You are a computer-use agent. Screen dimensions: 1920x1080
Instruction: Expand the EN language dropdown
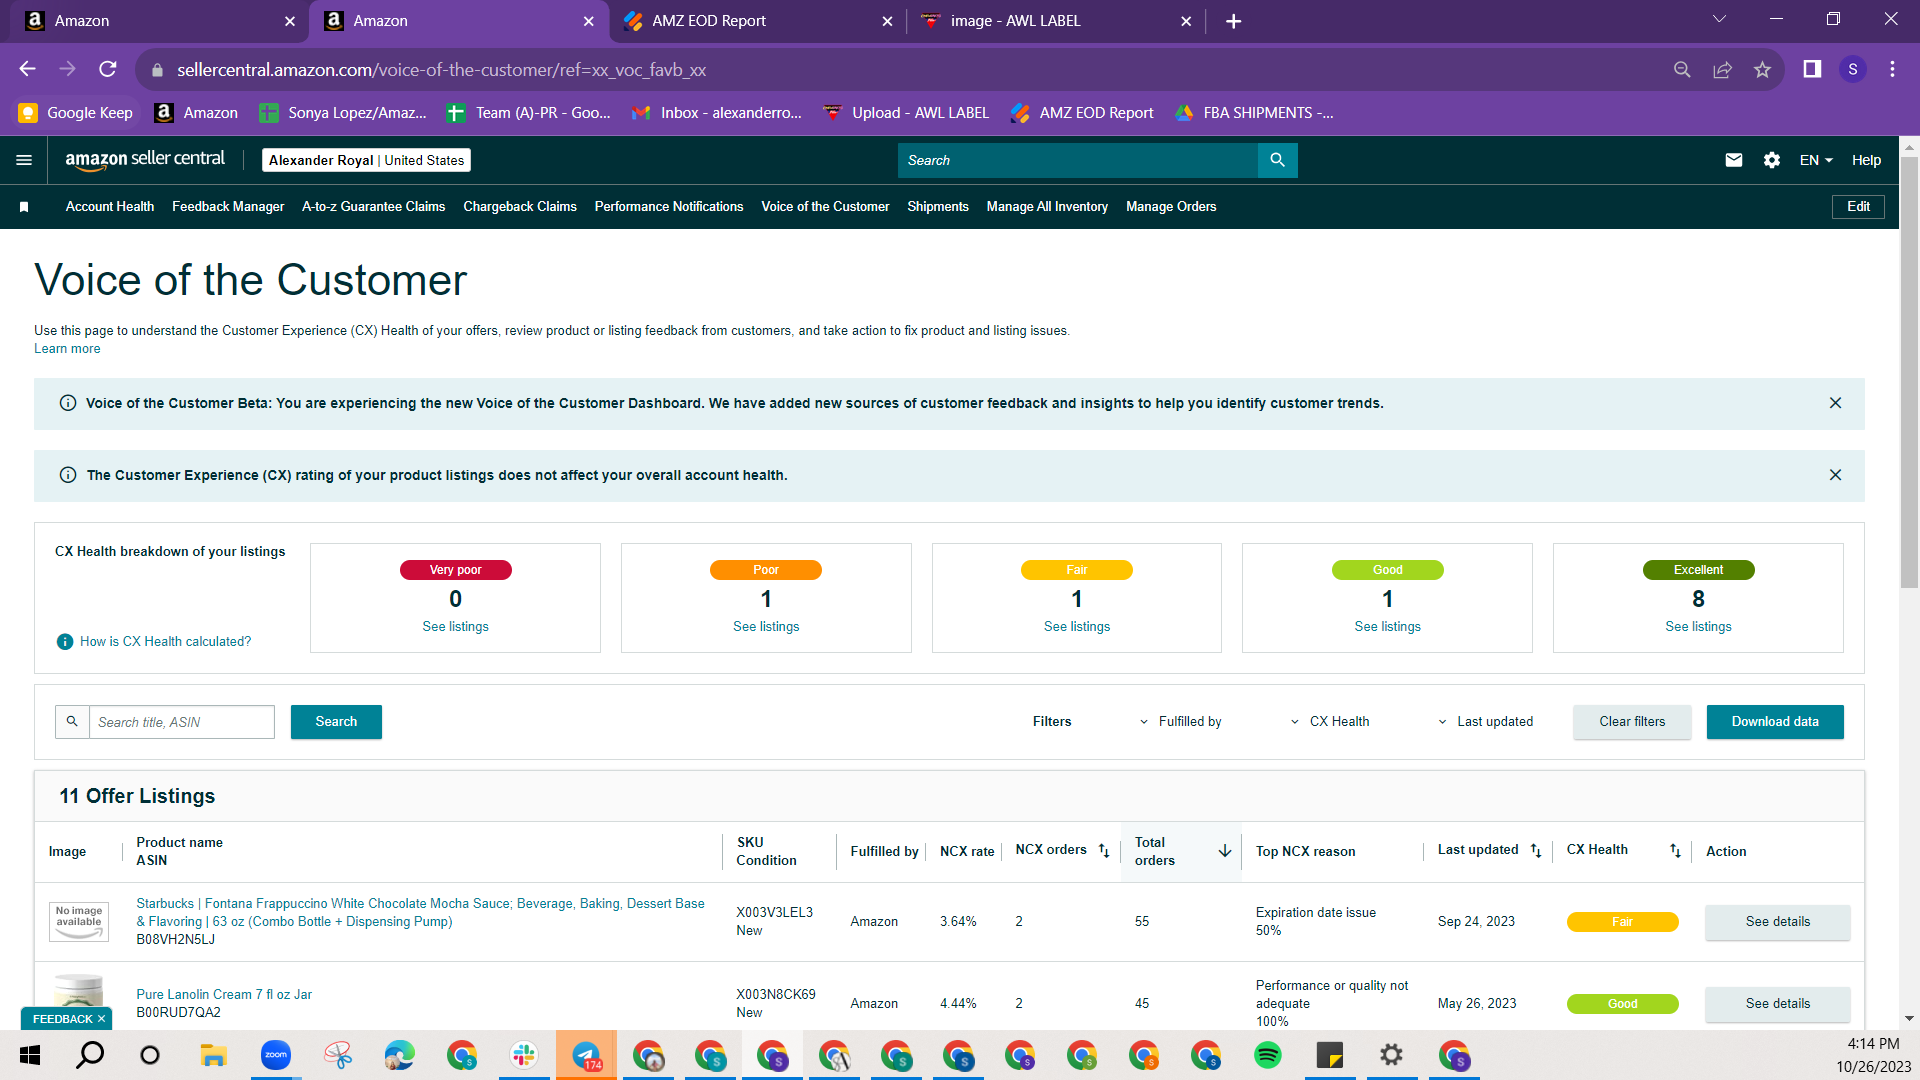1816,160
